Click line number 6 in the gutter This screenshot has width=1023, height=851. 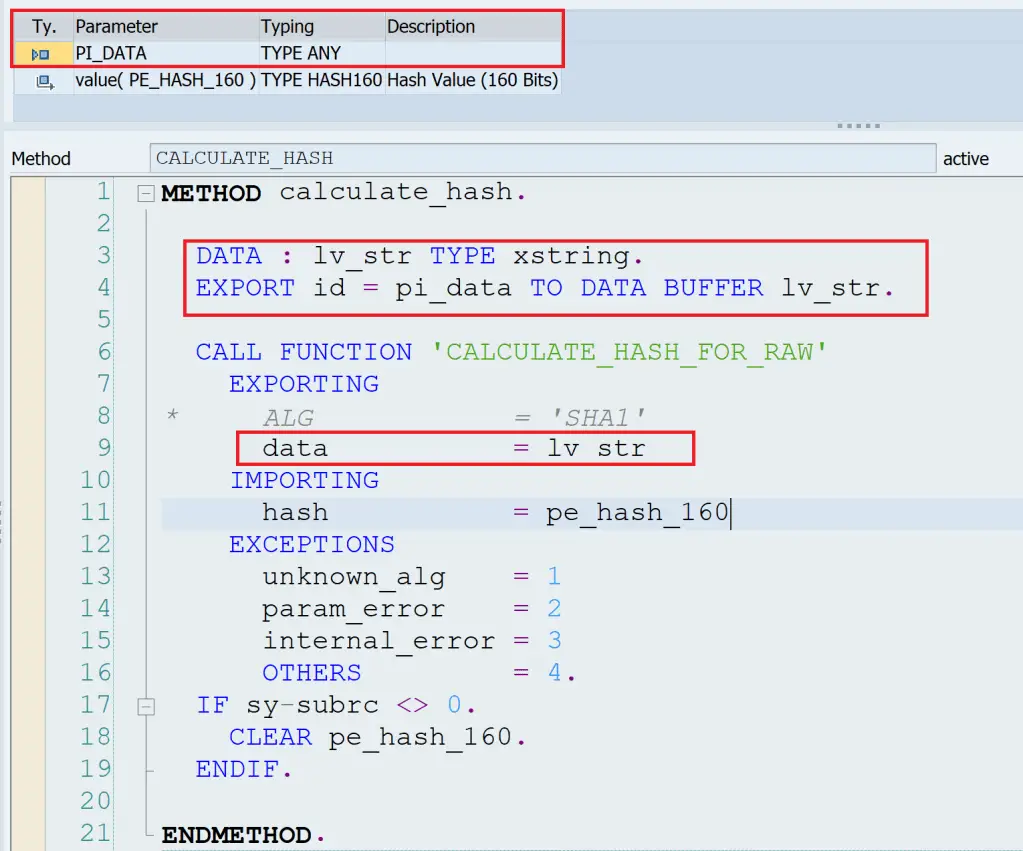(102, 352)
